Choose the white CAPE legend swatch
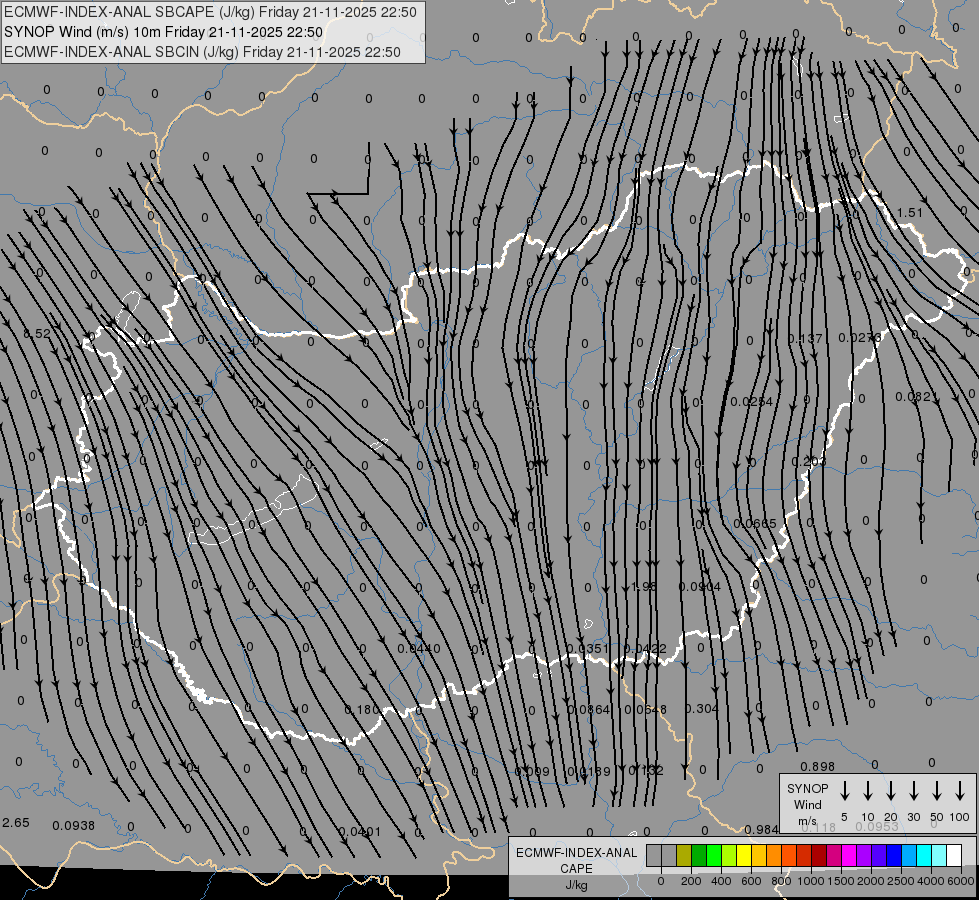 (954, 856)
